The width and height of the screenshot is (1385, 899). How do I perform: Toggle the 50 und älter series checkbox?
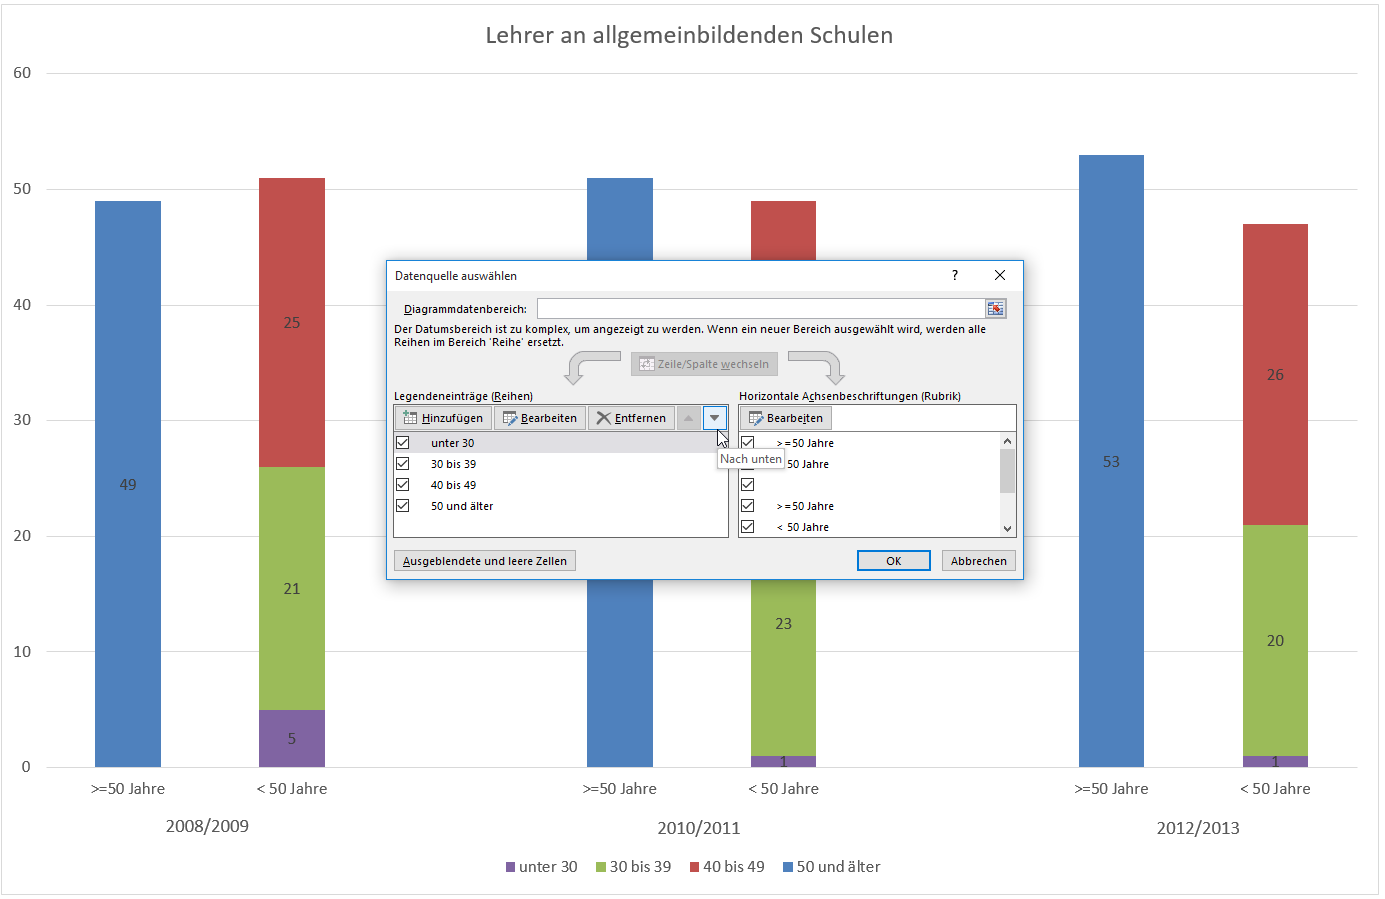click(403, 506)
